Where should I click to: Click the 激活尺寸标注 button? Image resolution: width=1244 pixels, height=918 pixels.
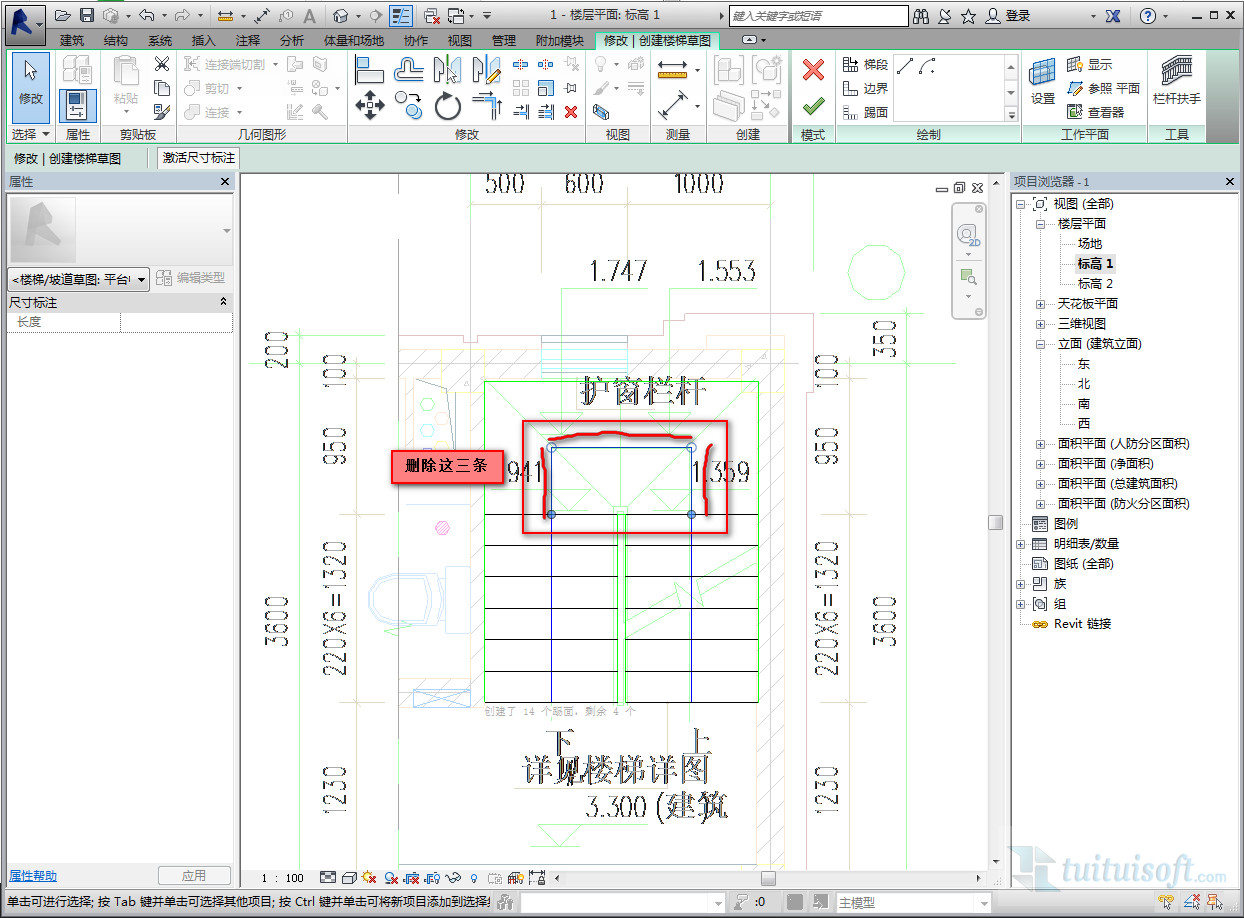click(x=198, y=158)
